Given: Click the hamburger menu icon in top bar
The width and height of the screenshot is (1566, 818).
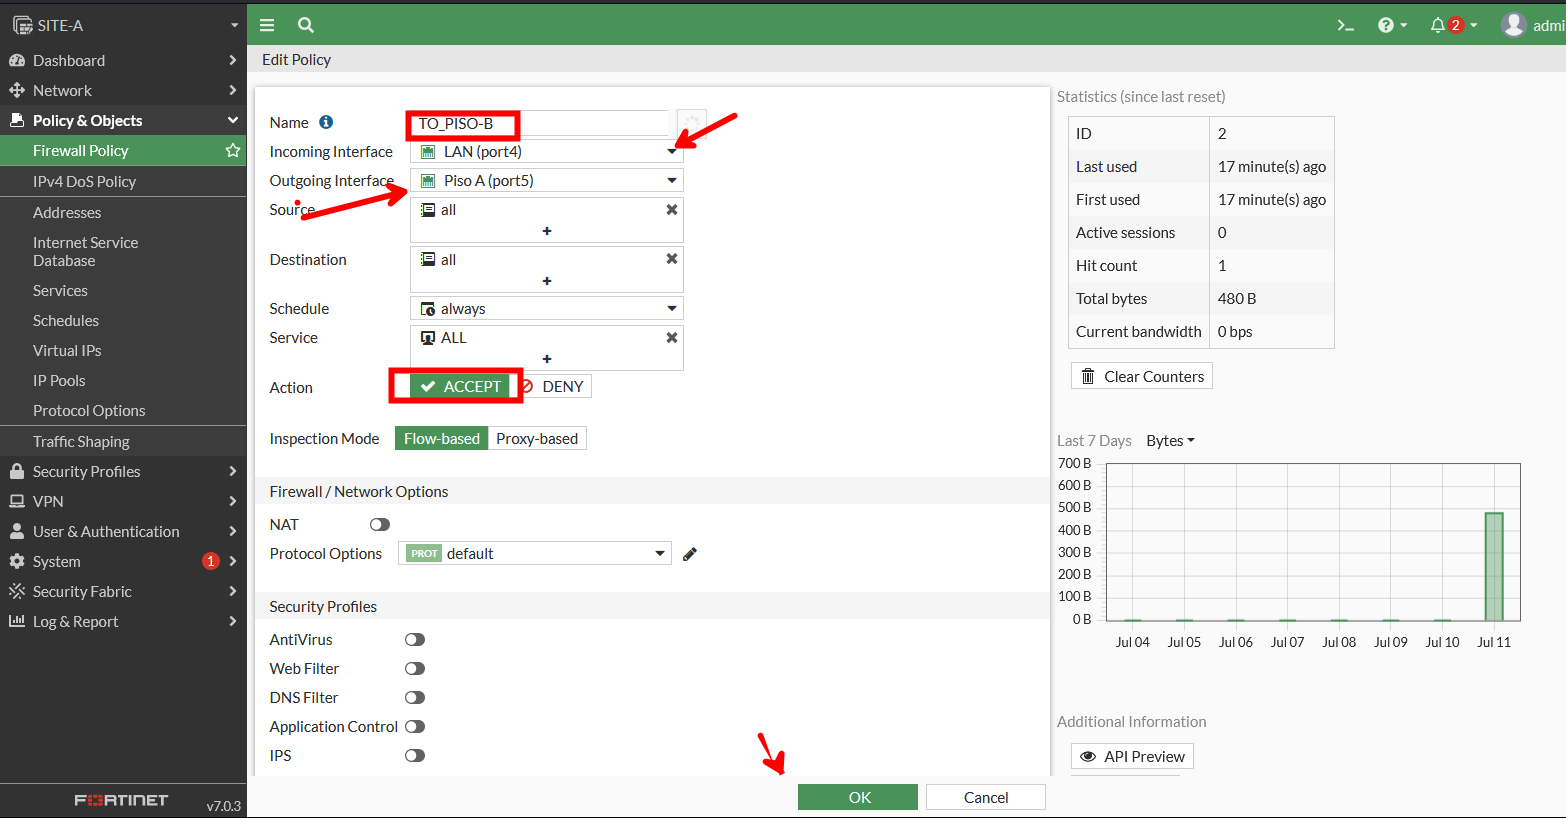Looking at the screenshot, I should click(x=267, y=25).
